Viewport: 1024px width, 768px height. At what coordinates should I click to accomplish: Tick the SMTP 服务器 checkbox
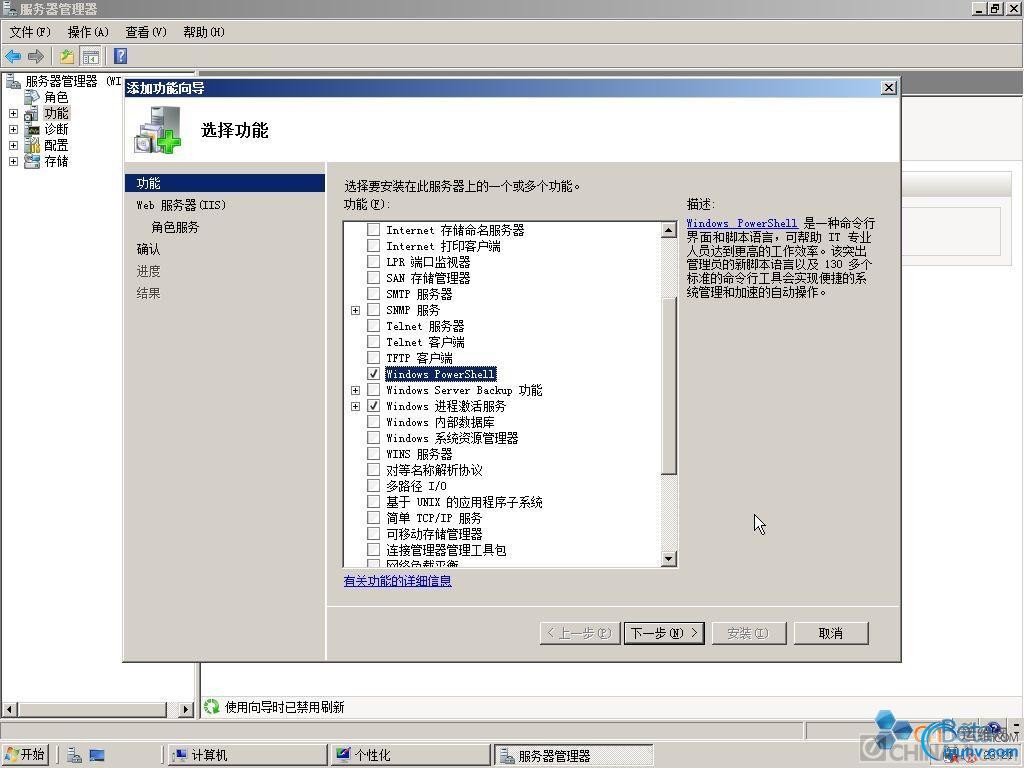click(374, 294)
